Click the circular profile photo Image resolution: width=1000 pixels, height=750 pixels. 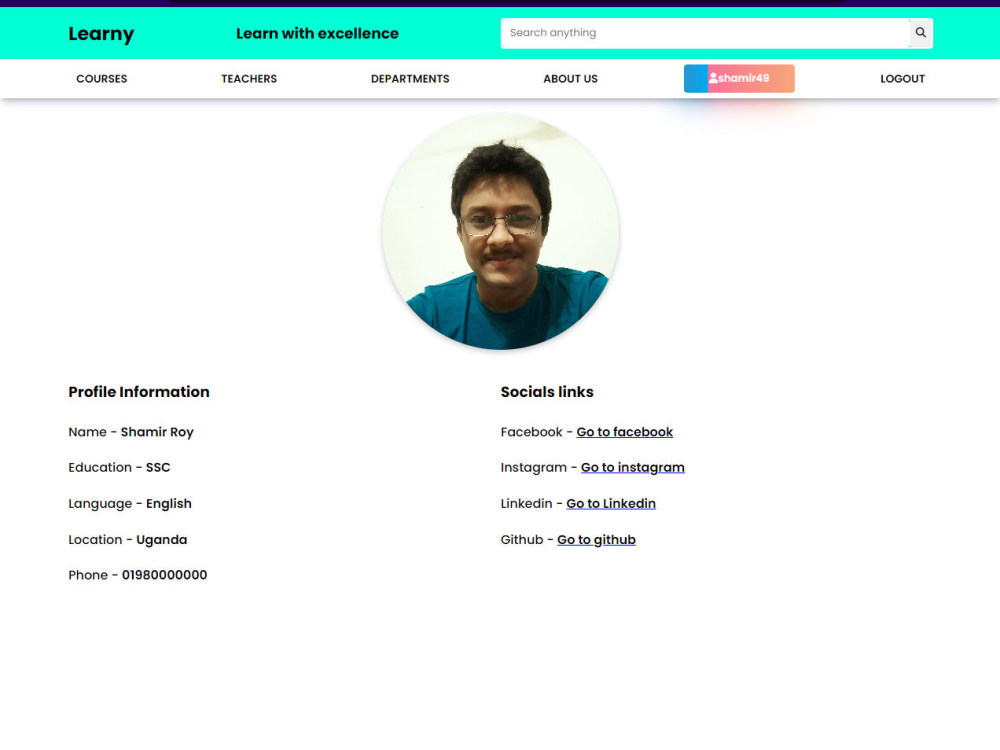501,232
